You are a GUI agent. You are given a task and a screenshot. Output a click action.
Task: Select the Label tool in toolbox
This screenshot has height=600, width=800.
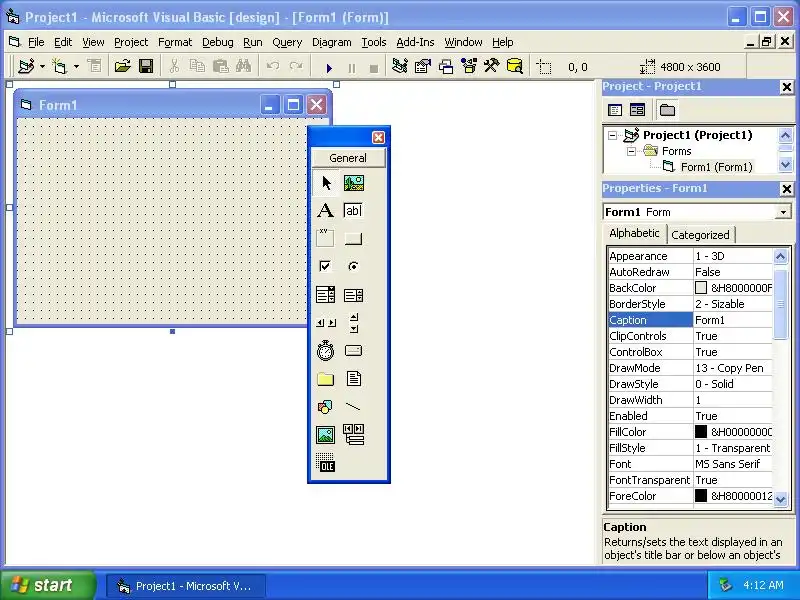point(326,210)
